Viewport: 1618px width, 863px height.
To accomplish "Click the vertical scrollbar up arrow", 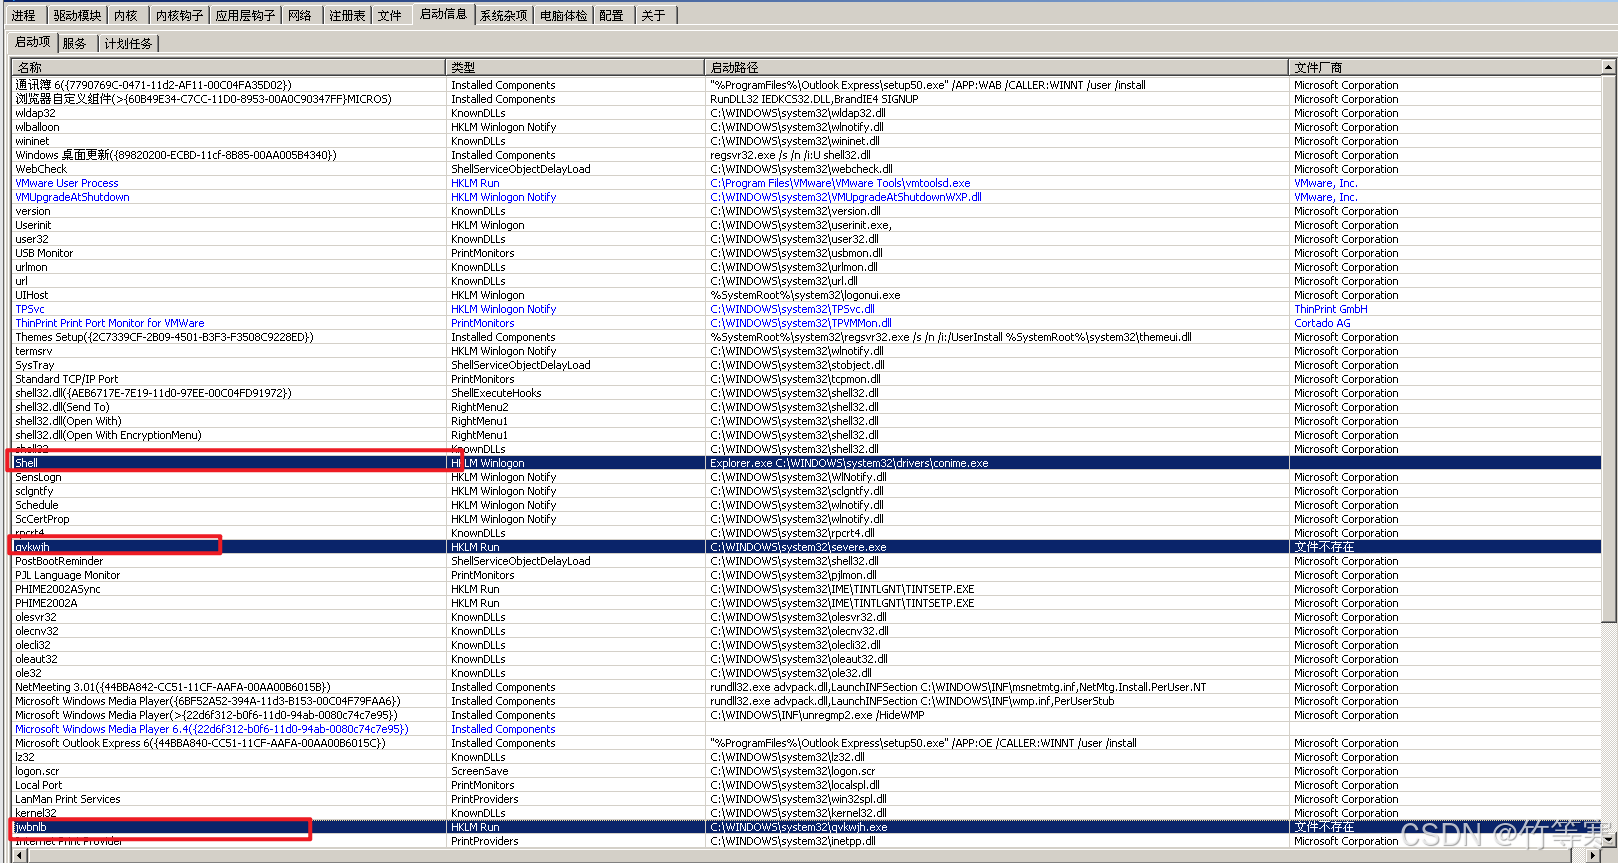I will pos(1608,67).
